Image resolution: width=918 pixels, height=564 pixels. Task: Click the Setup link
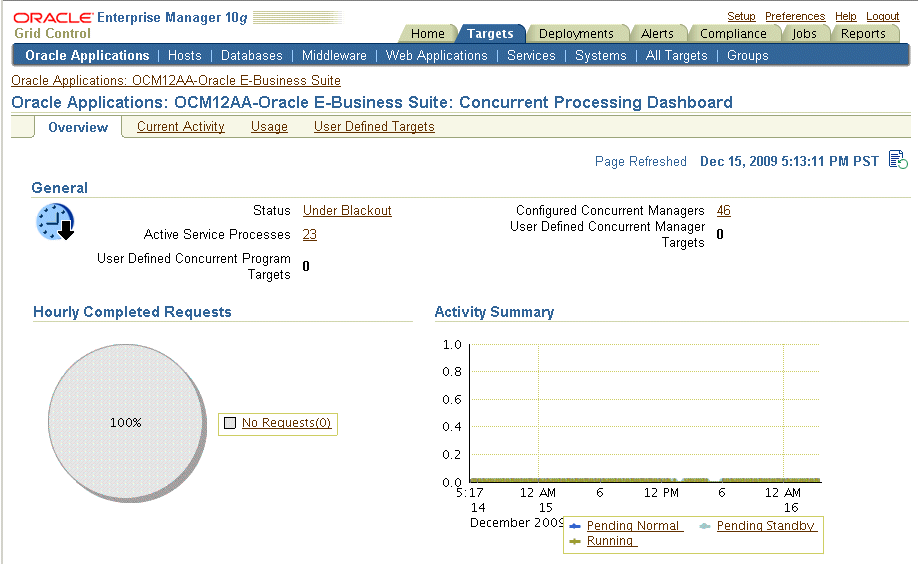[741, 16]
